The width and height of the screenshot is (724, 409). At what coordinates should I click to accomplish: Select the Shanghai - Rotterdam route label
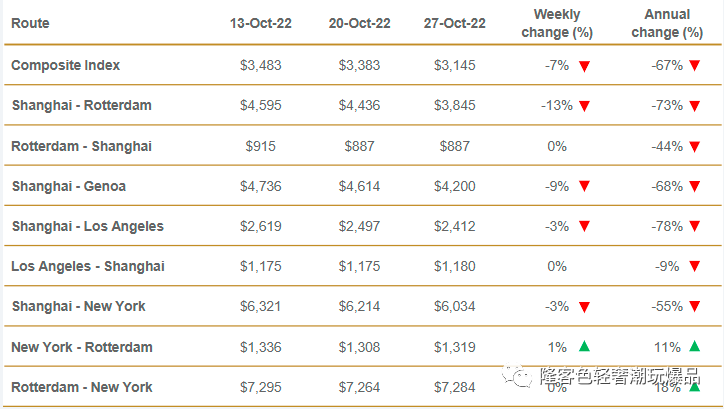(82, 105)
